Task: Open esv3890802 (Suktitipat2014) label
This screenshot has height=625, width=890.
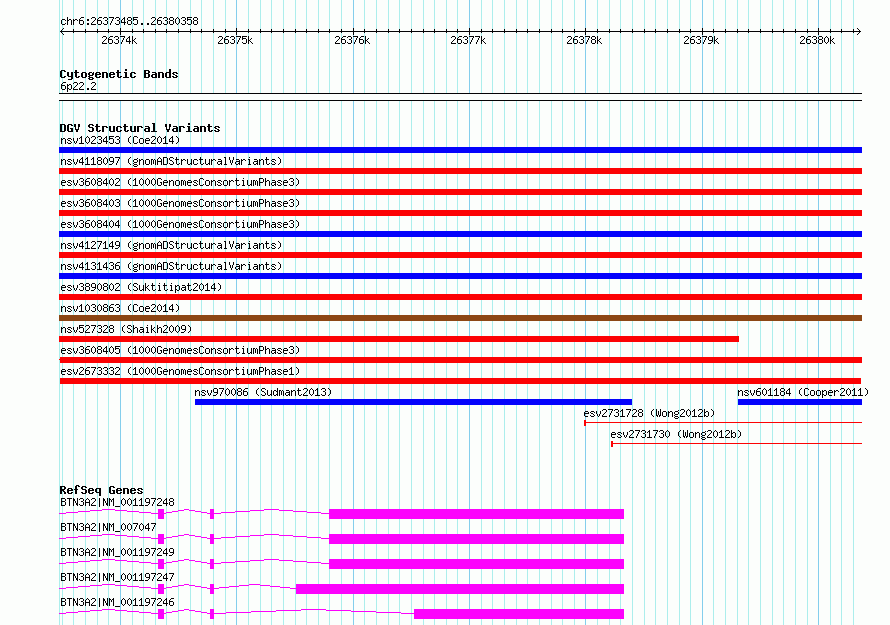Action: point(141,287)
